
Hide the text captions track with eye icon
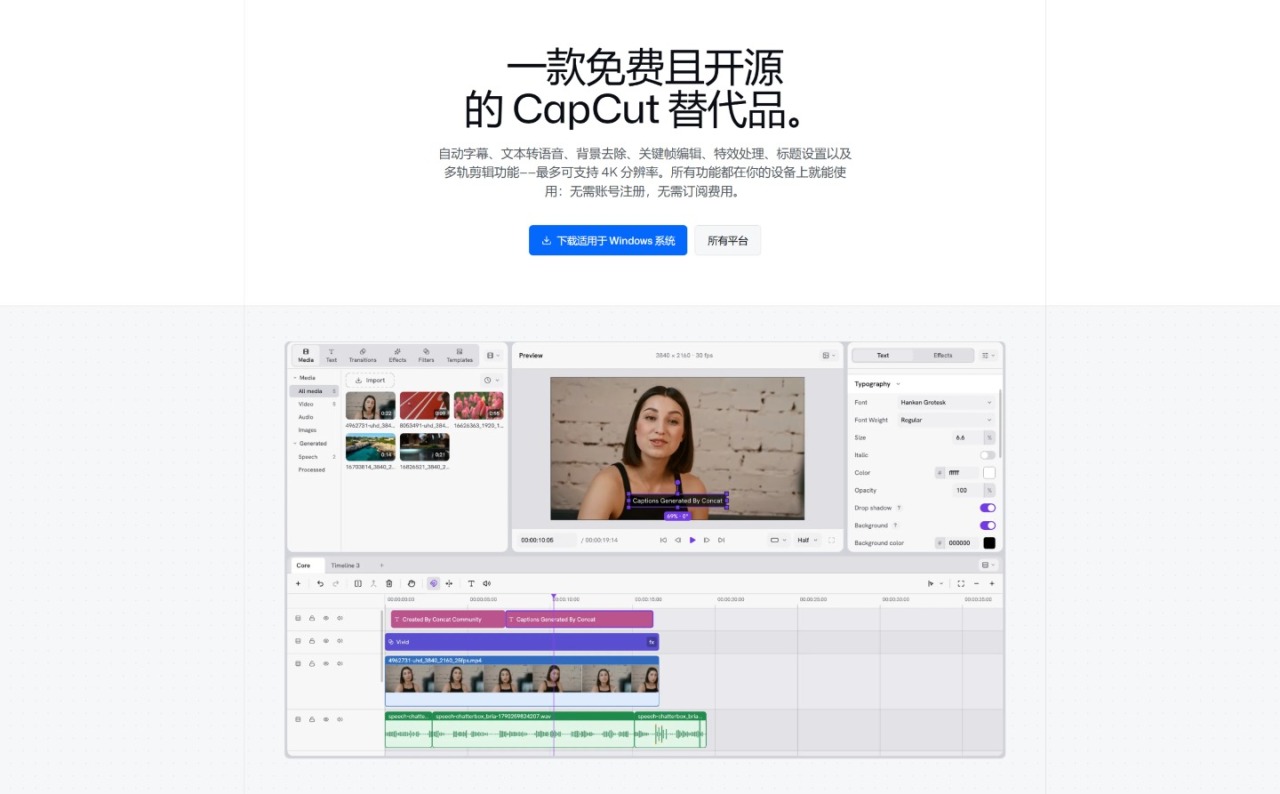pos(326,618)
